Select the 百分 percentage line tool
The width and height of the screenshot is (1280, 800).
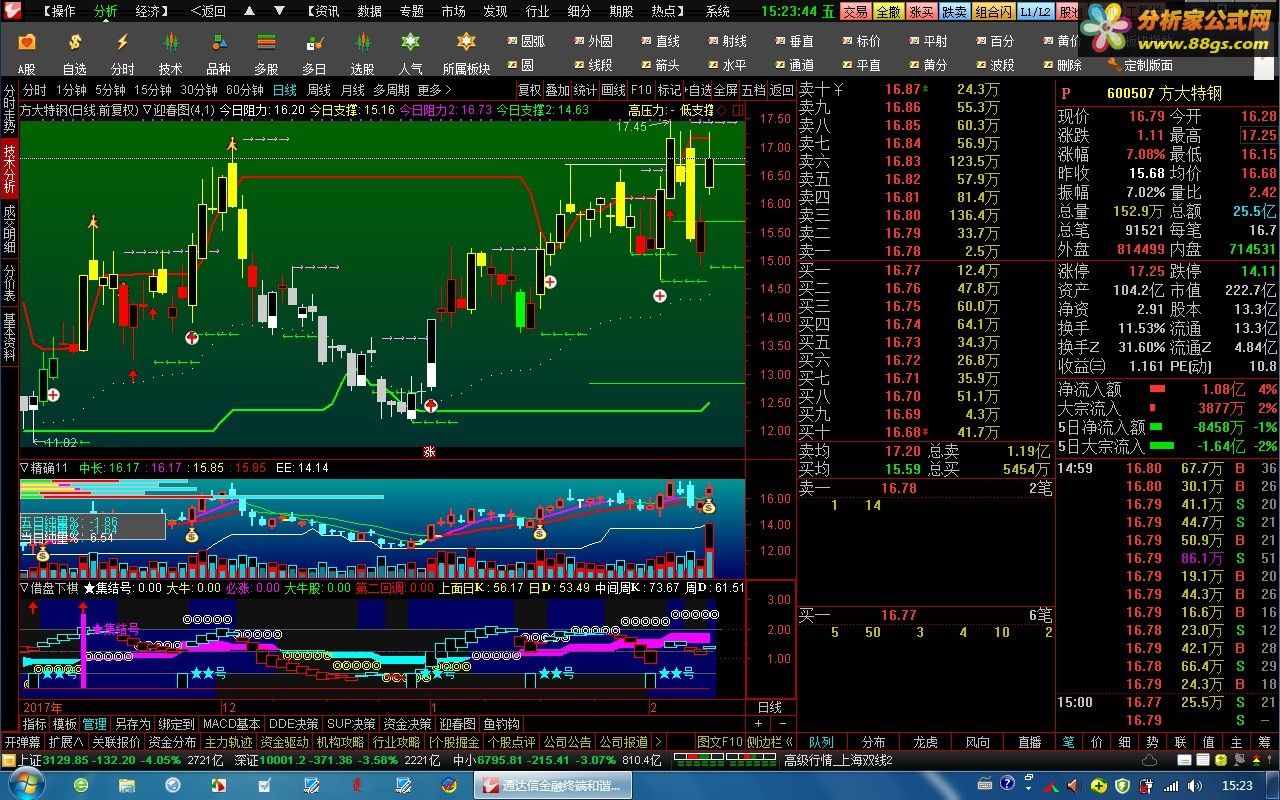pyautogui.click(x=994, y=42)
